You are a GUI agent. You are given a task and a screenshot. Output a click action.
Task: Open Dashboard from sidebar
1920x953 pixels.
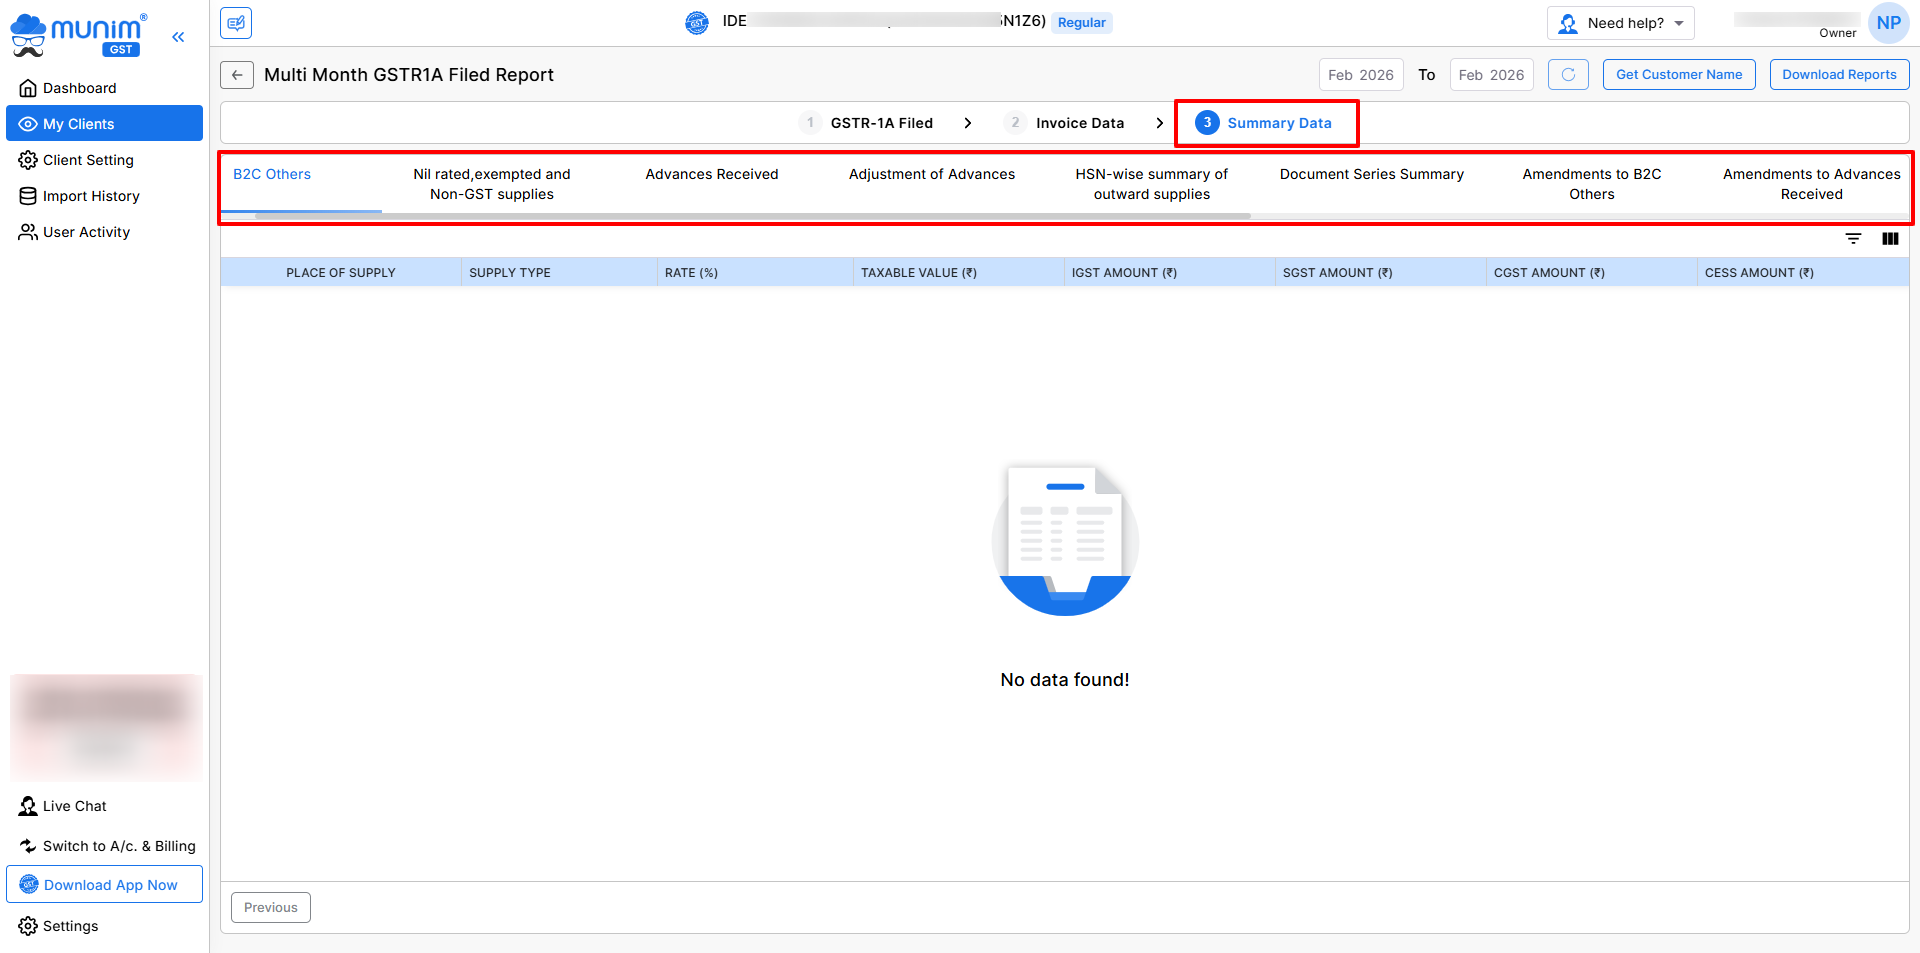click(x=79, y=88)
